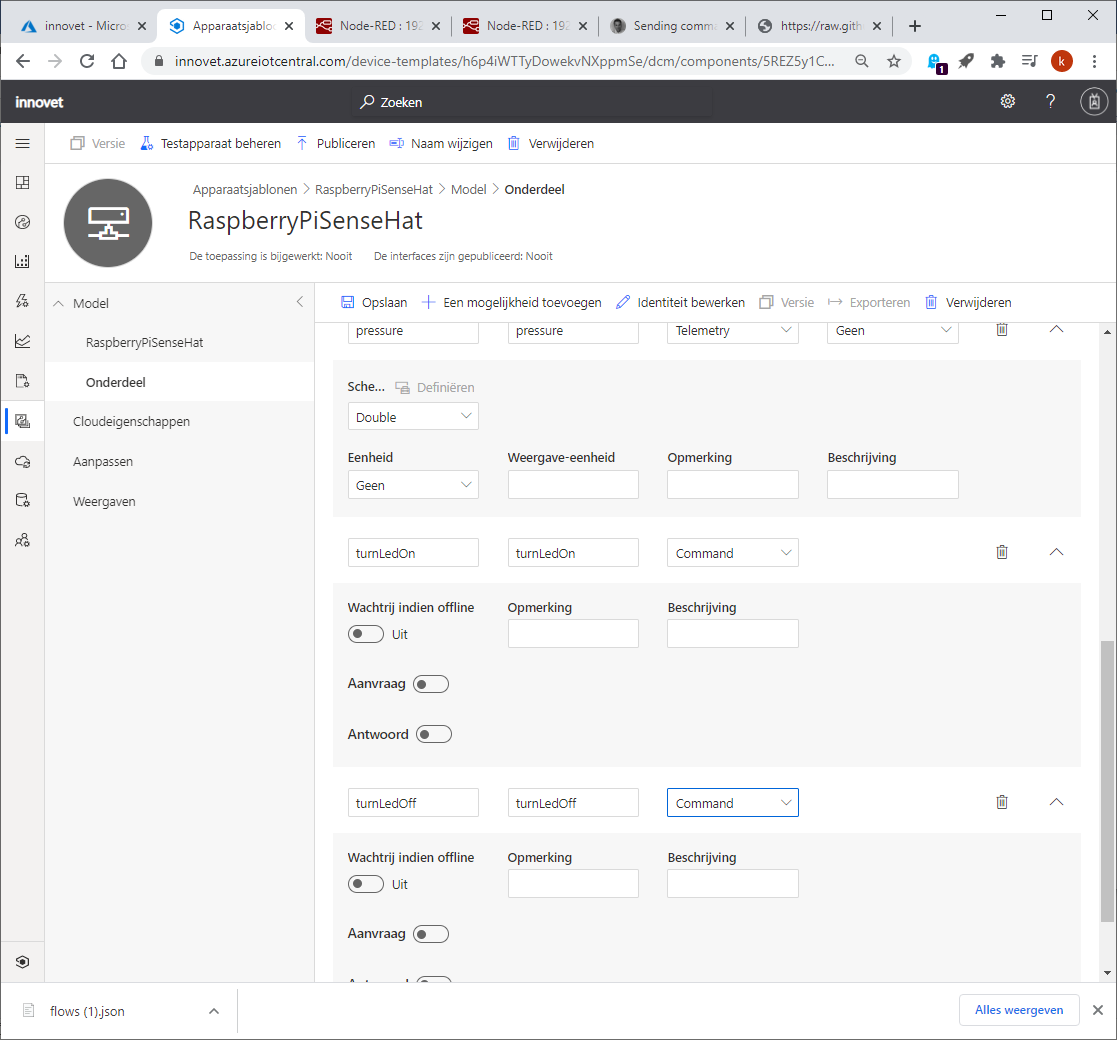Open the turnLedOff Command type dropdown

(732, 803)
